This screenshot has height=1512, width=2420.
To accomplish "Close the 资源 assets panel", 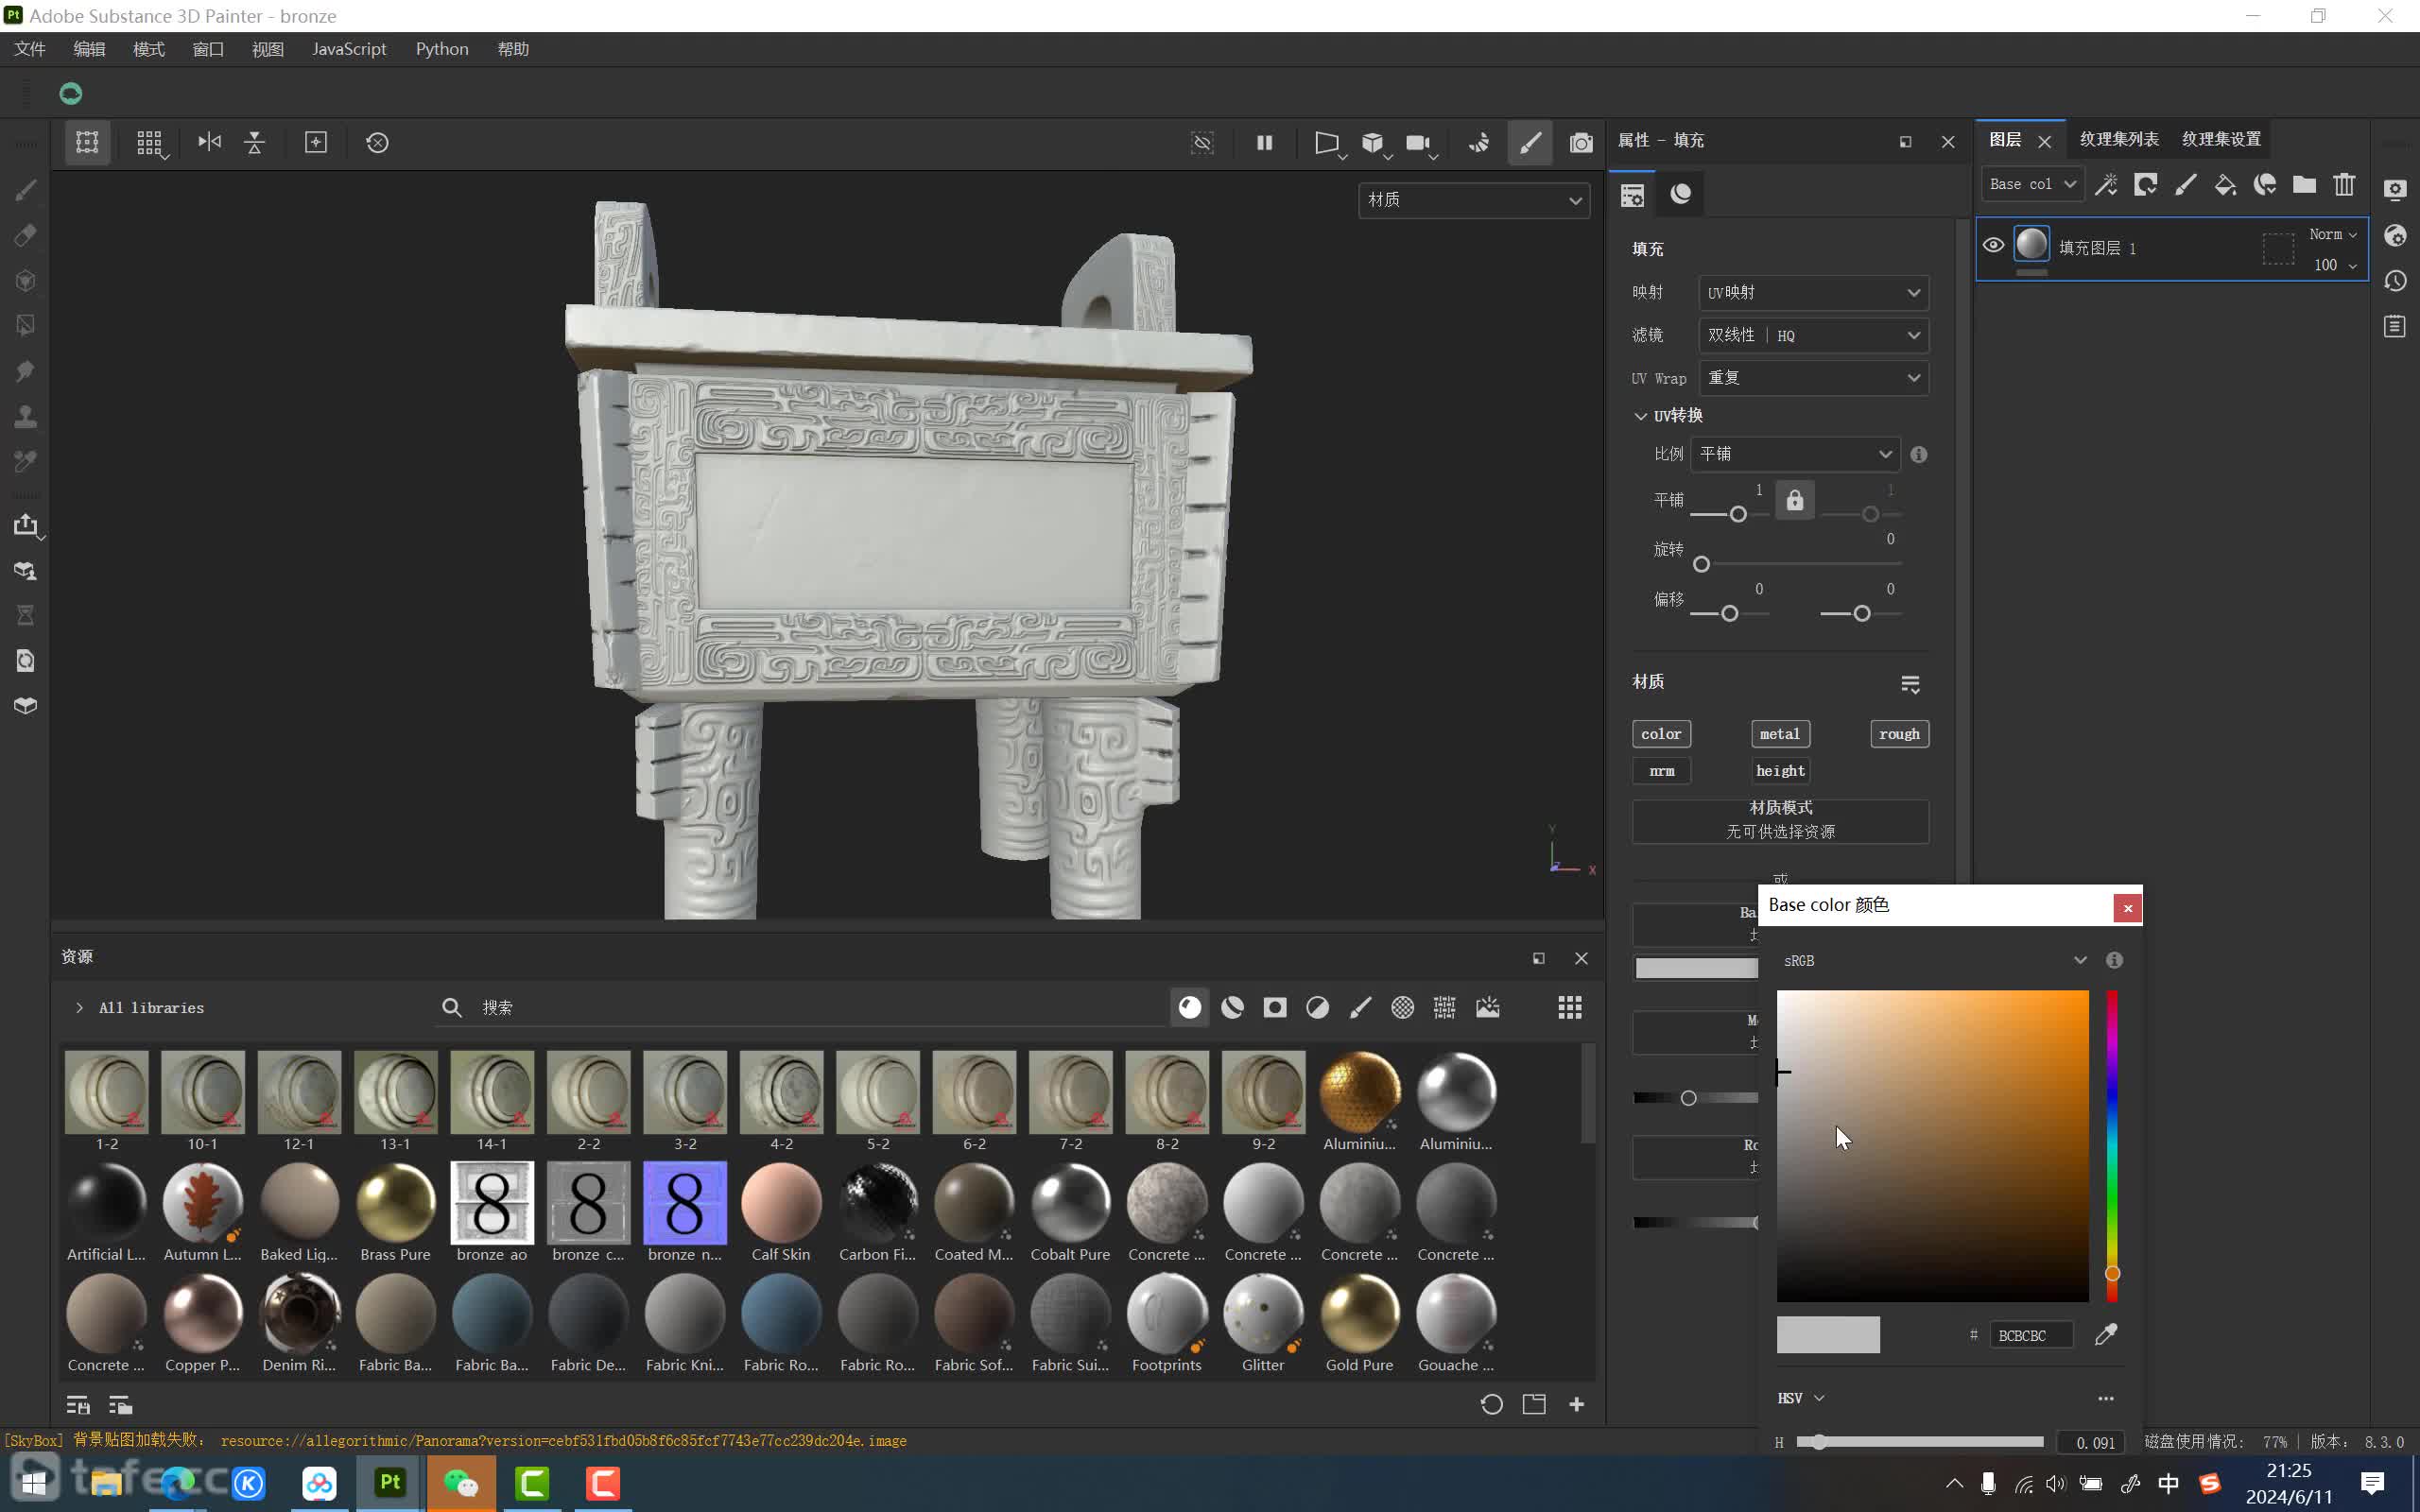I will (x=1581, y=958).
